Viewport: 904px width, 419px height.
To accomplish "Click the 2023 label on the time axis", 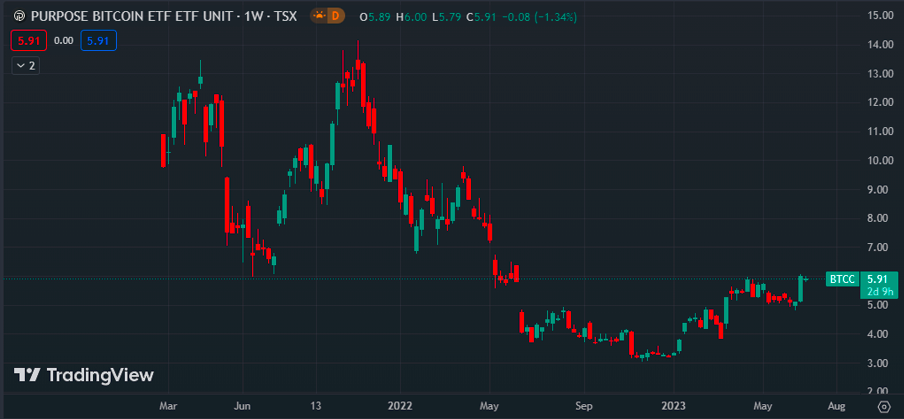I will [674, 406].
